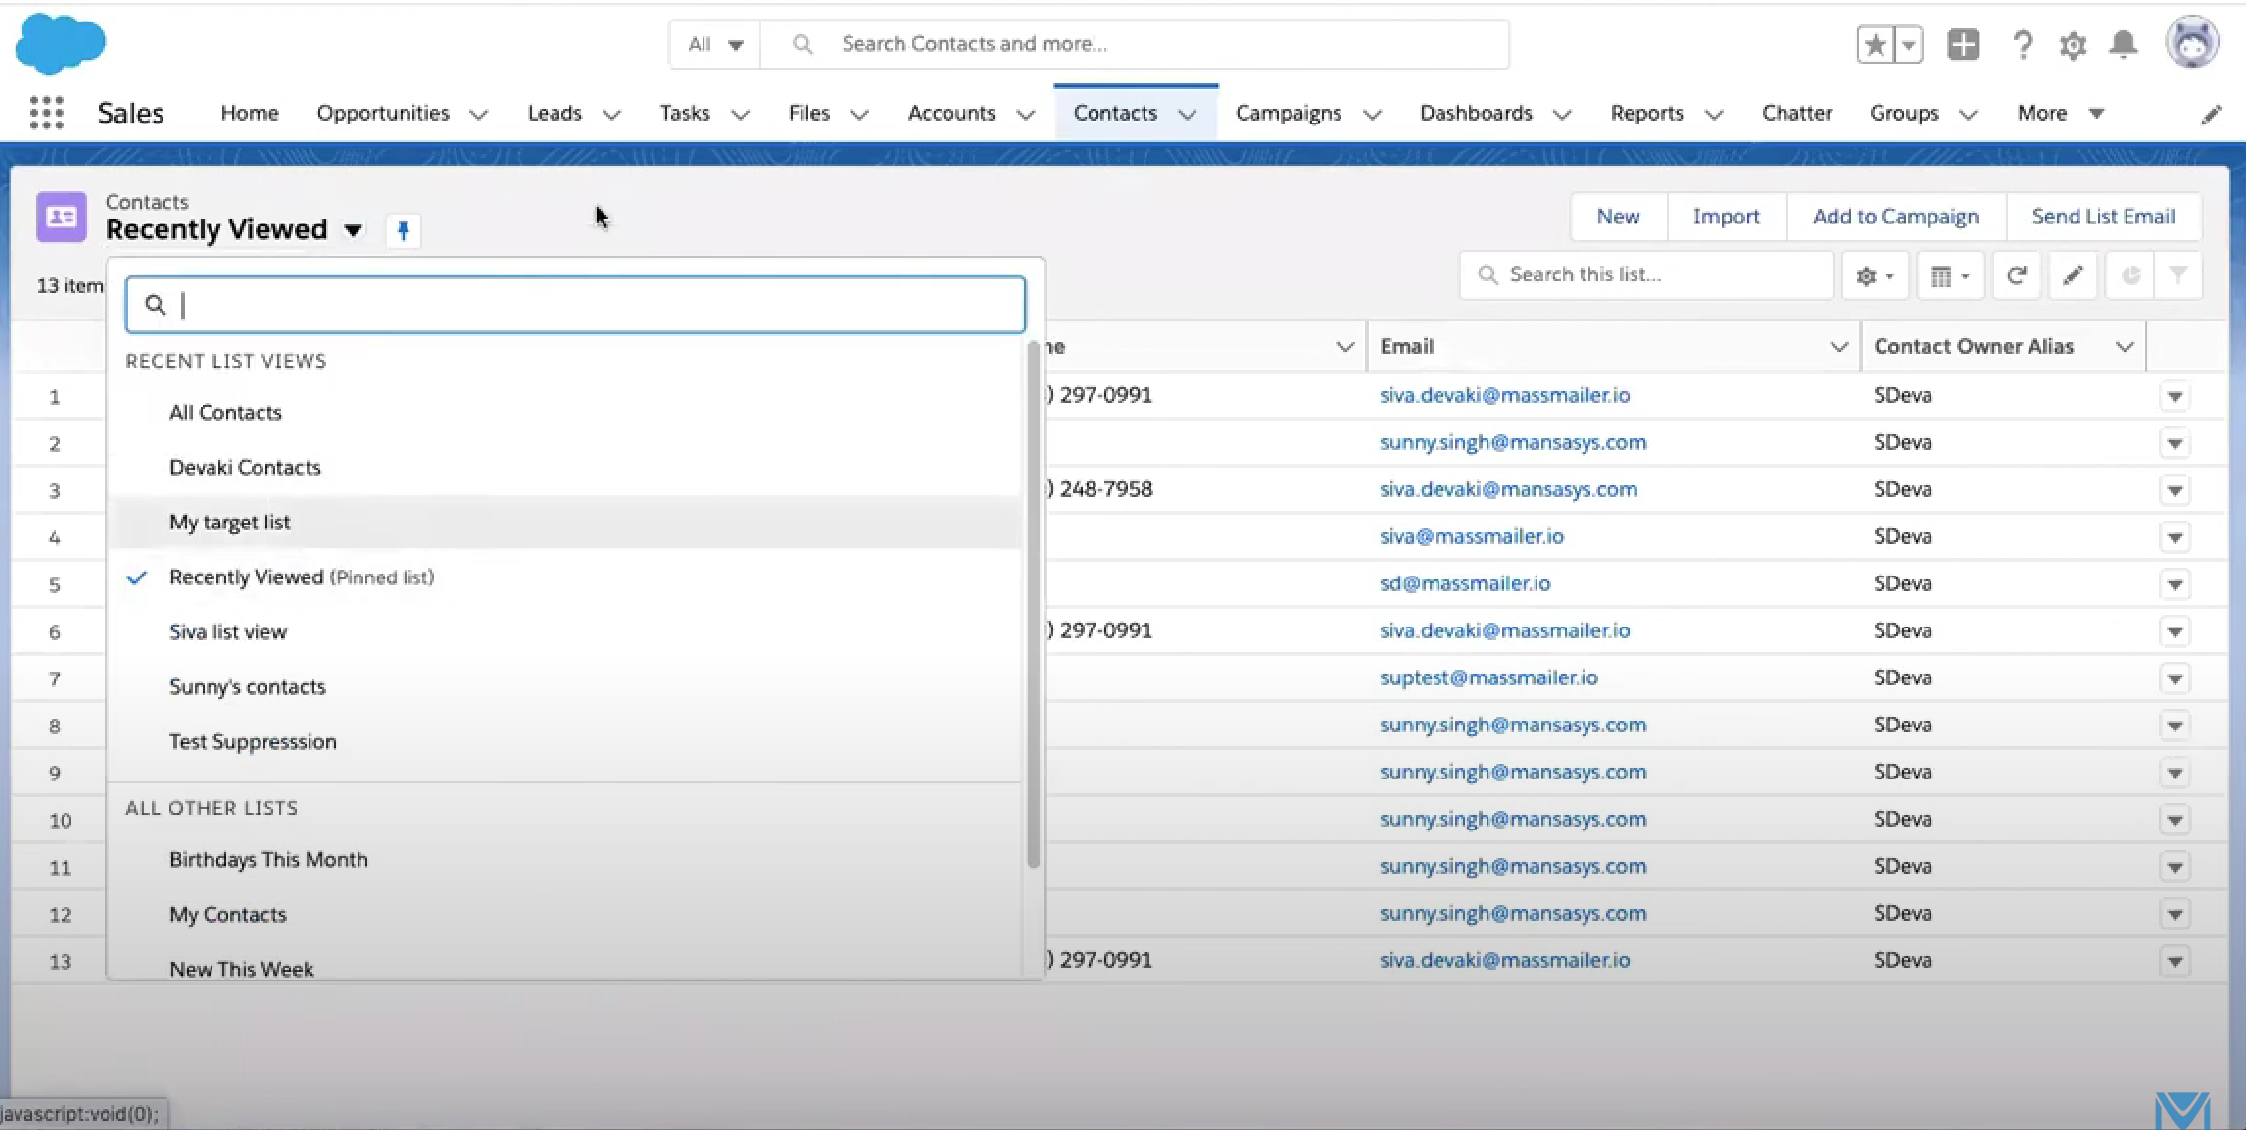
Task: Expand the Email column header chevron
Action: [1838, 347]
